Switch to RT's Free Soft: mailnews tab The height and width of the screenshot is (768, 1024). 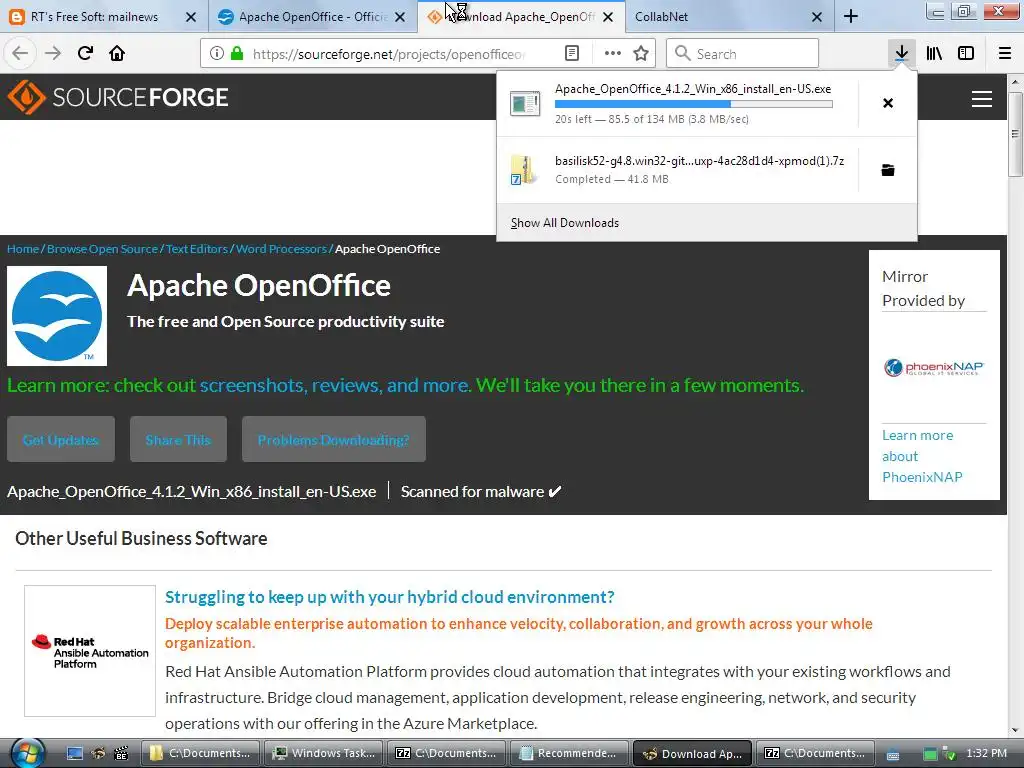[95, 17]
